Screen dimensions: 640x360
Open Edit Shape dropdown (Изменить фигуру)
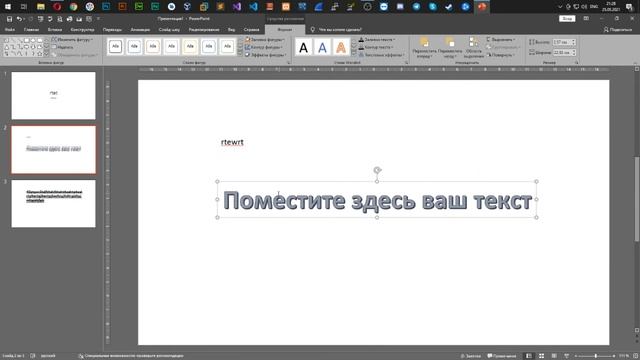pyautogui.click(x=72, y=40)
